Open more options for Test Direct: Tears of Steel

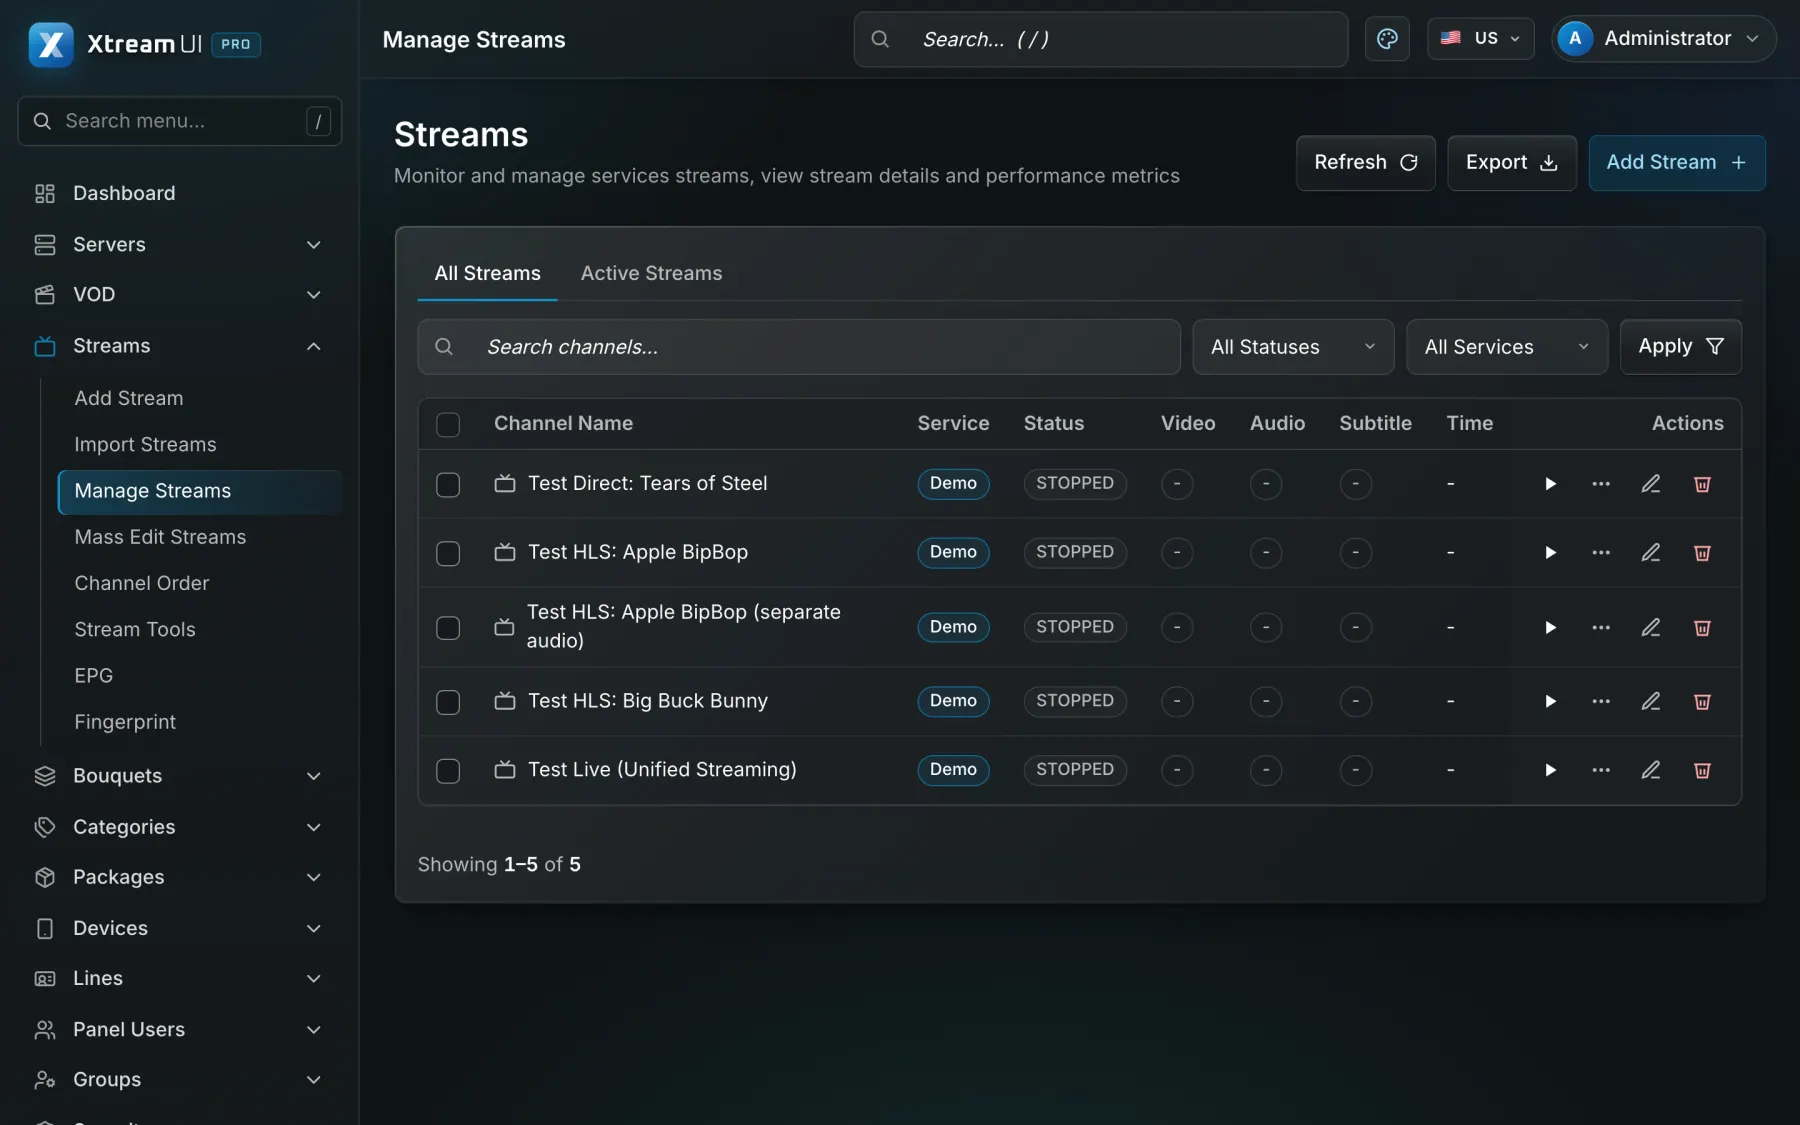click(x=1601, y=484)
